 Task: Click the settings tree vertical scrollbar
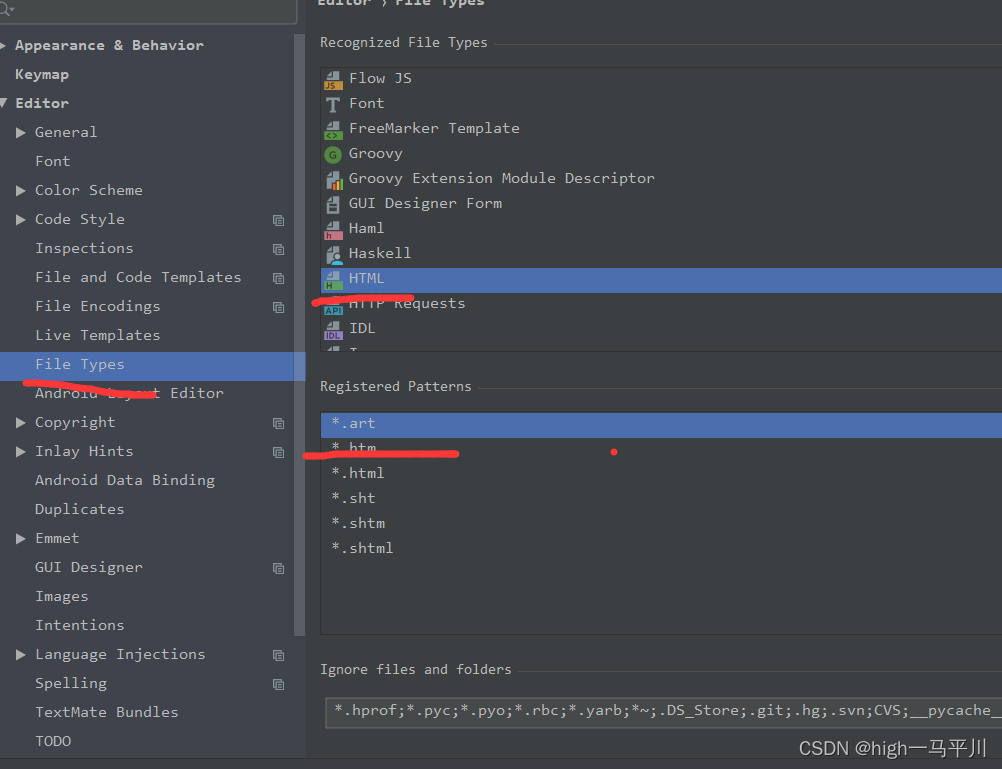coord(299,335)
